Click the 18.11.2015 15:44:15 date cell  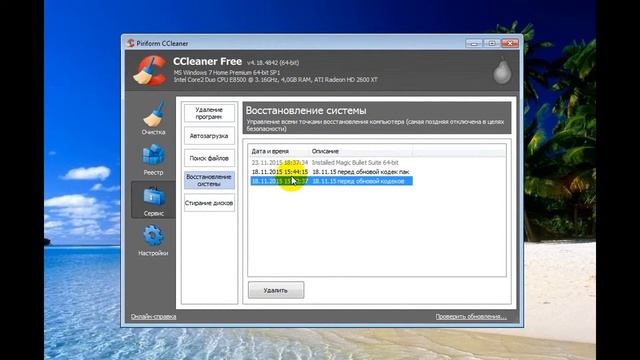(x=280, y=172)
